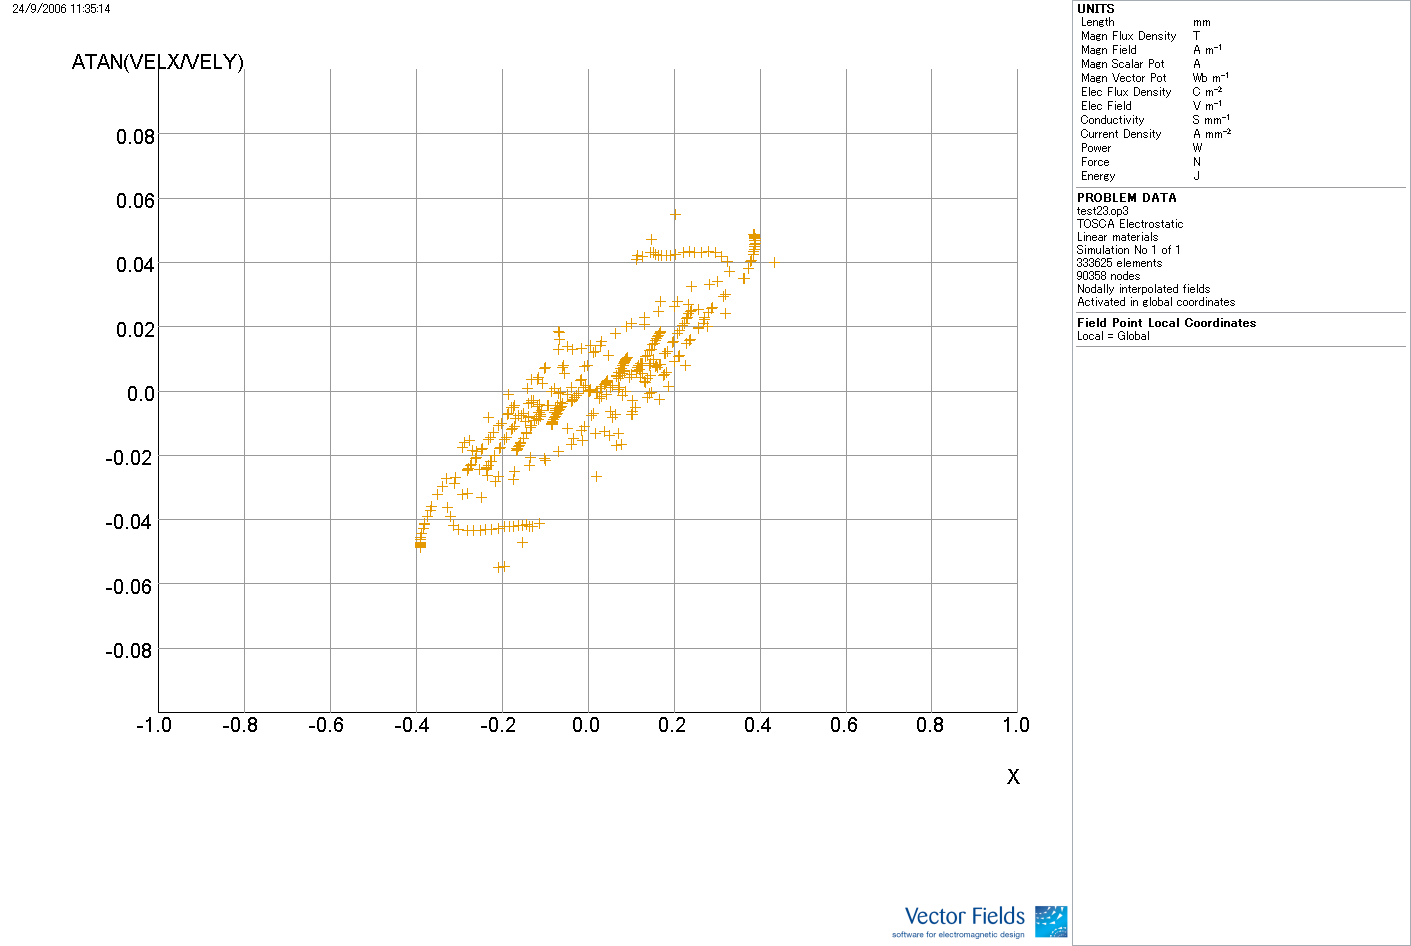The height and width of the screenshot is (946, 1411).
Task: Click the 1.0 tick label on horizontal axis
Action: 1015,725
